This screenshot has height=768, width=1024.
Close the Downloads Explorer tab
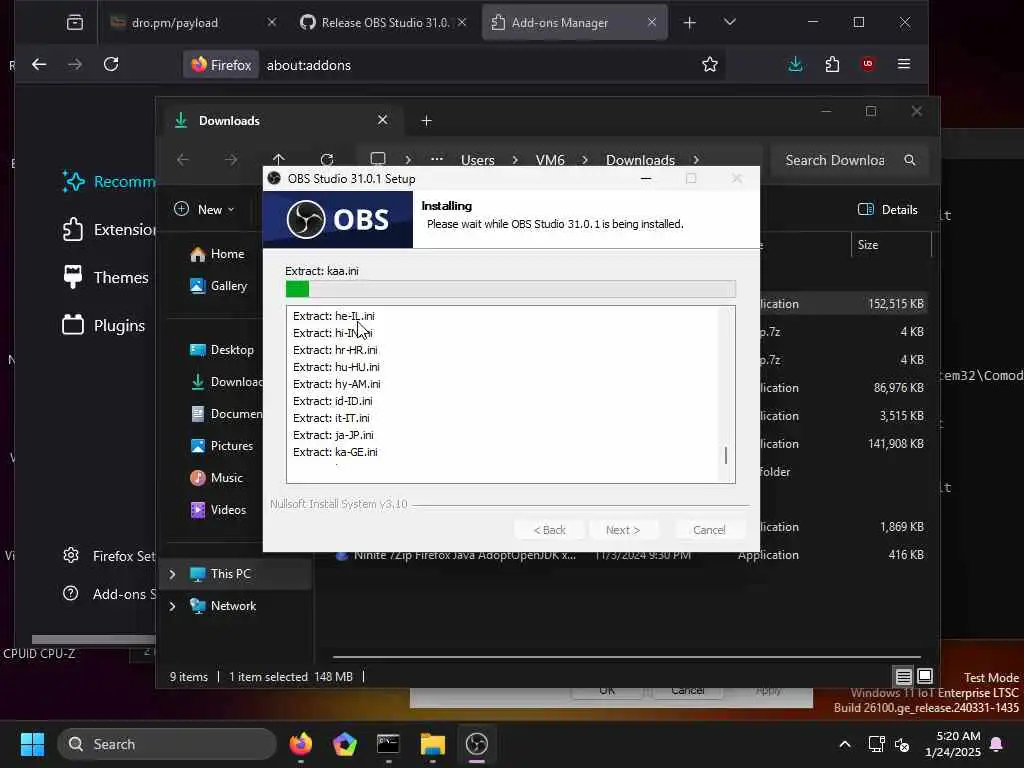point(383,120)
